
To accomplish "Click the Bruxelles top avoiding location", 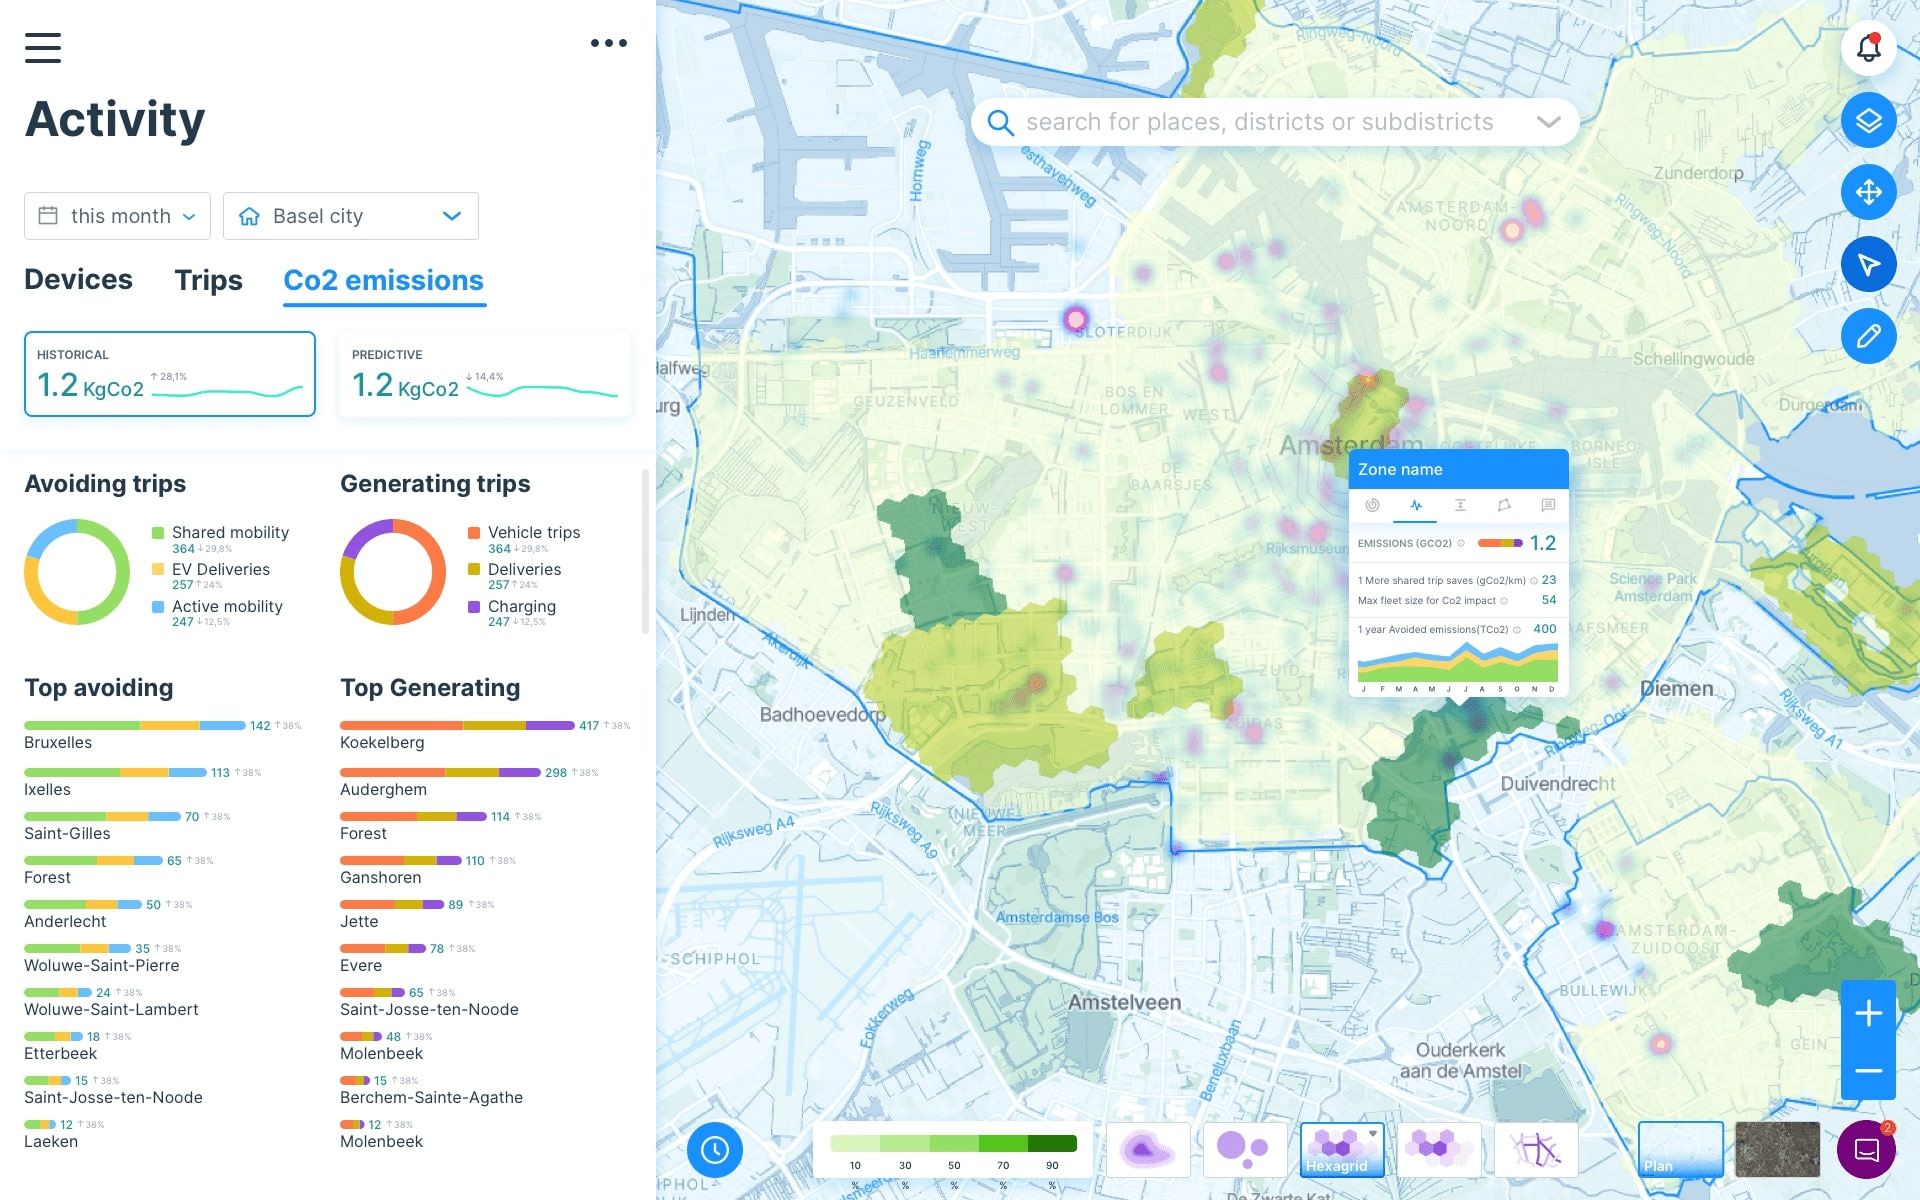I will [x=58, y=742].
